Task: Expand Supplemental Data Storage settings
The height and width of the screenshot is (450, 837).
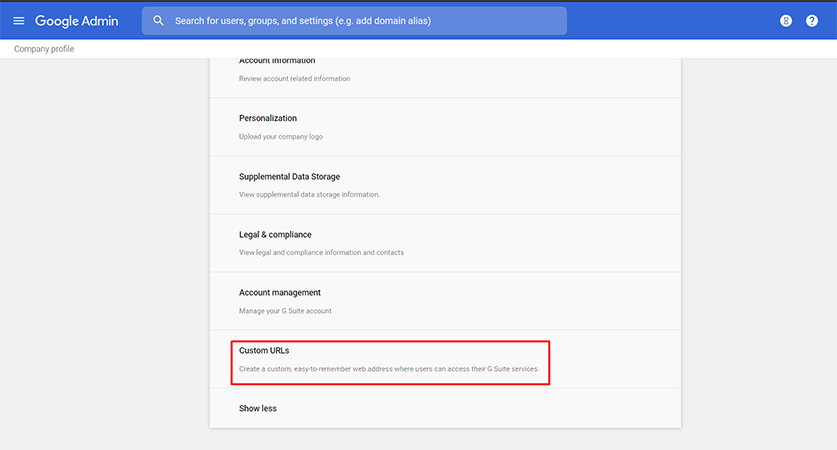Action: click(x=445, y=185)
